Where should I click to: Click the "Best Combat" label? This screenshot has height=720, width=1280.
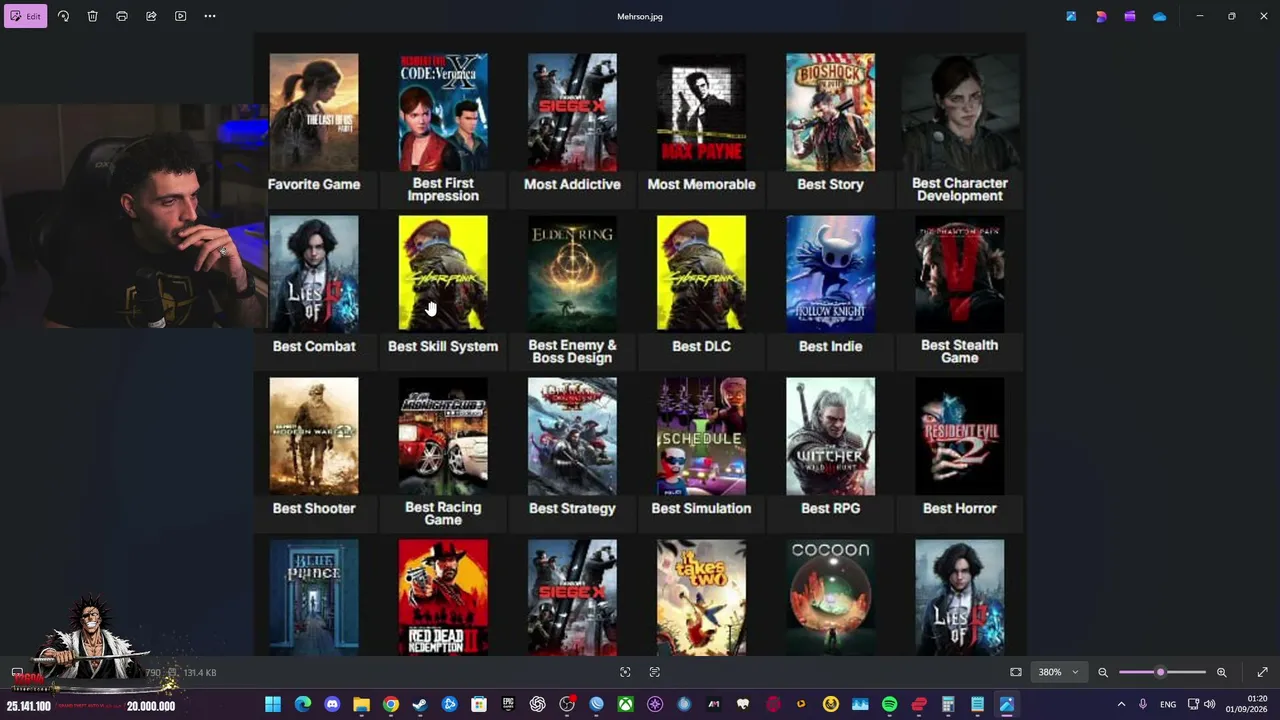[314, 346]
